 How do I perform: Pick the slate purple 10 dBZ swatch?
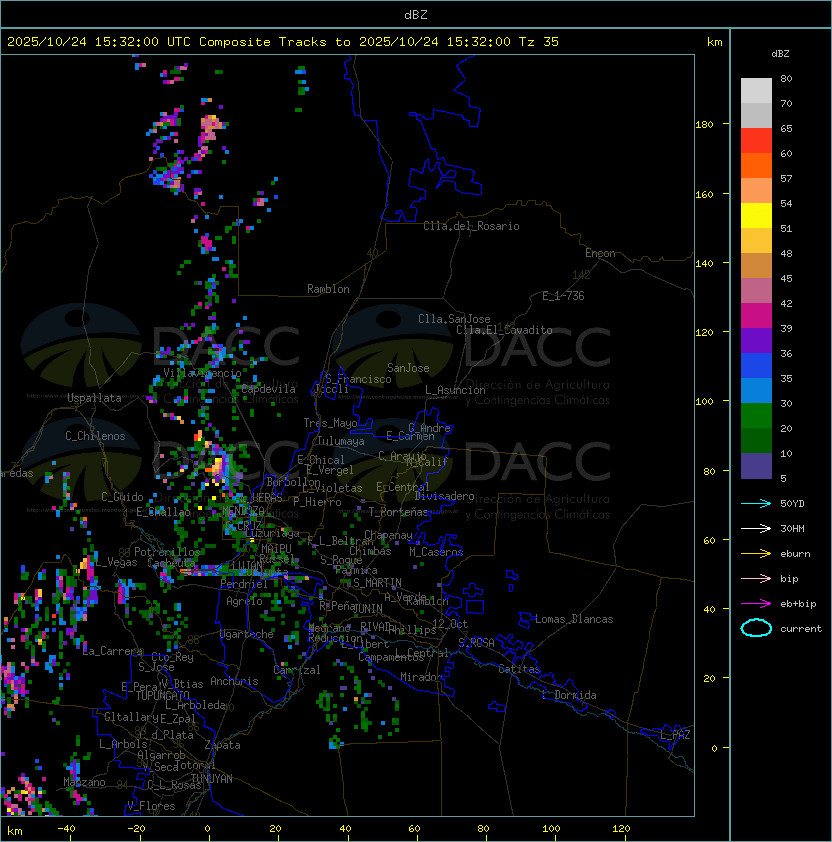click(756, 465)
